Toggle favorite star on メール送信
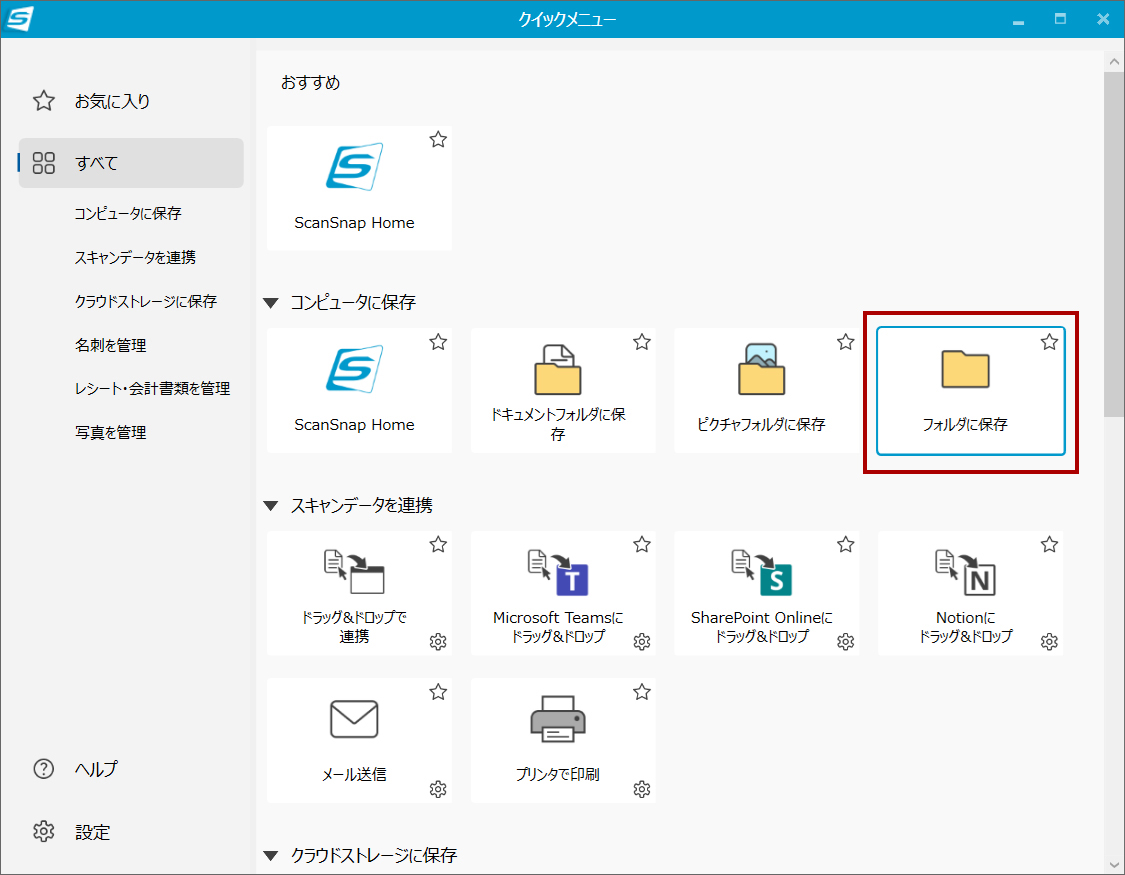 (437, 691)
